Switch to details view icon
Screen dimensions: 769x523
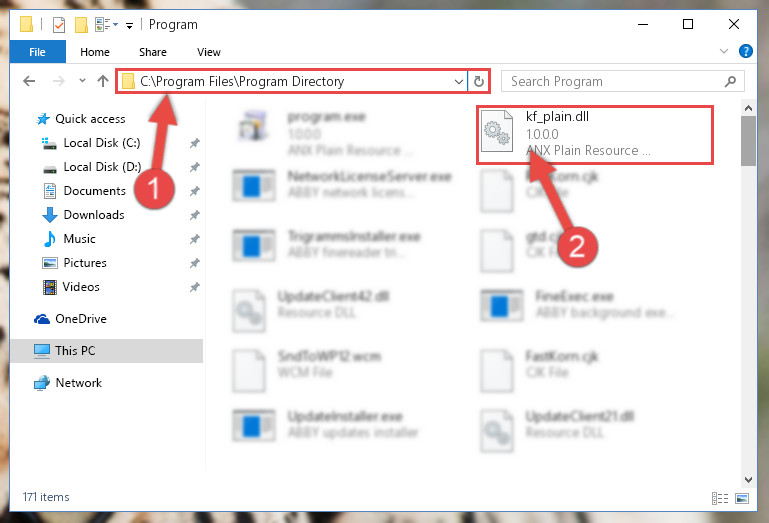(719, 498)
